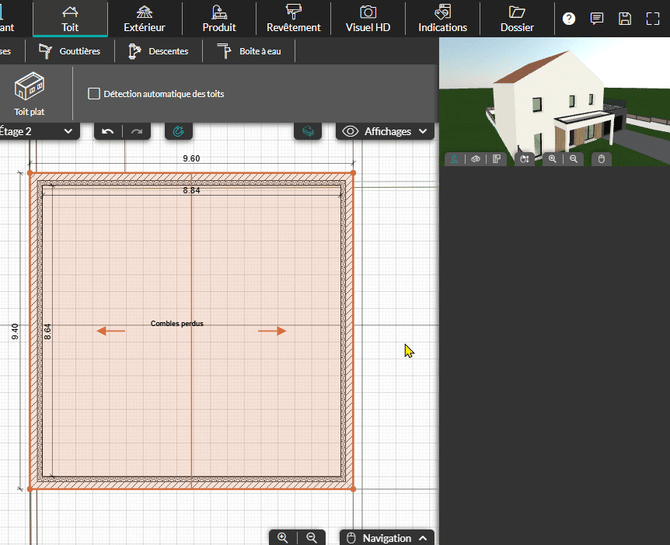Click the redo arrow button
Viewport: 670px width, 545px height.
tap(137, 131)
